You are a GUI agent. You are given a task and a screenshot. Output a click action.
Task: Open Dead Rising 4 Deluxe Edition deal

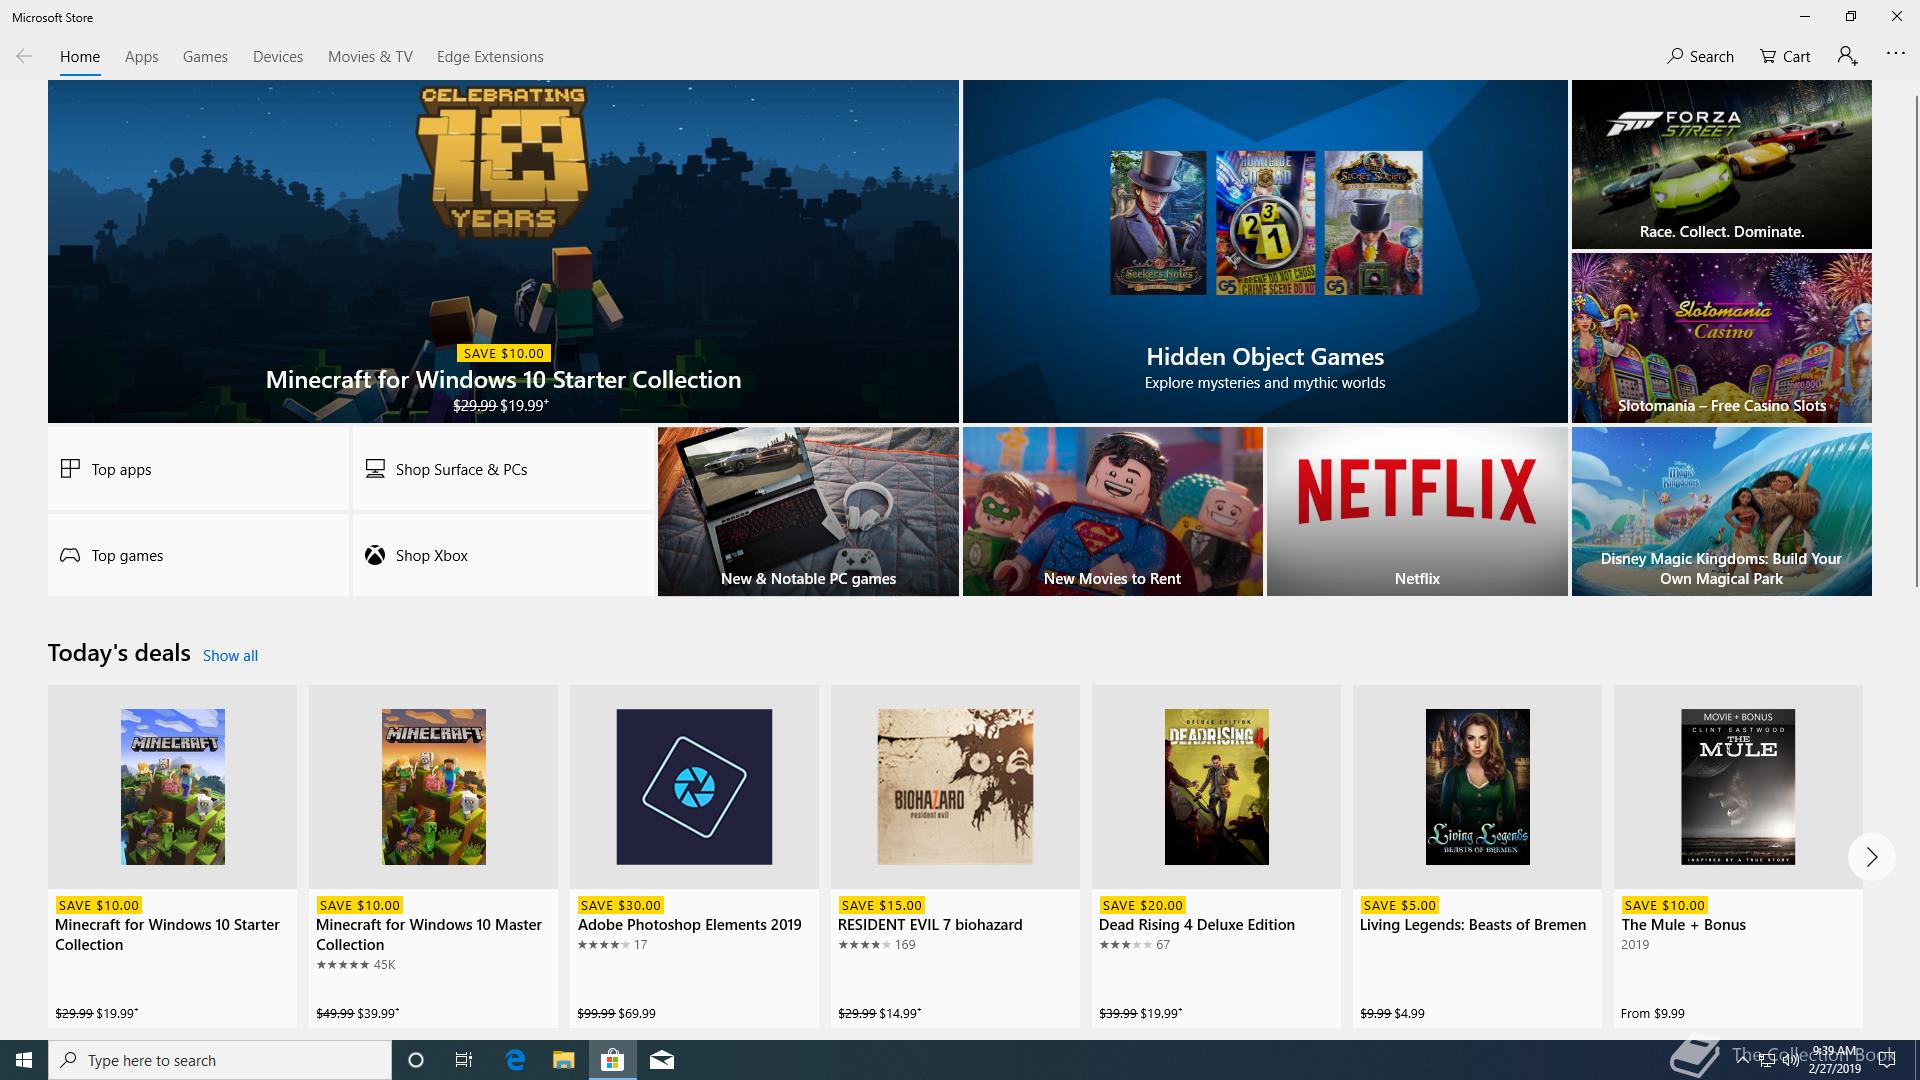[x=1216, y=856]
